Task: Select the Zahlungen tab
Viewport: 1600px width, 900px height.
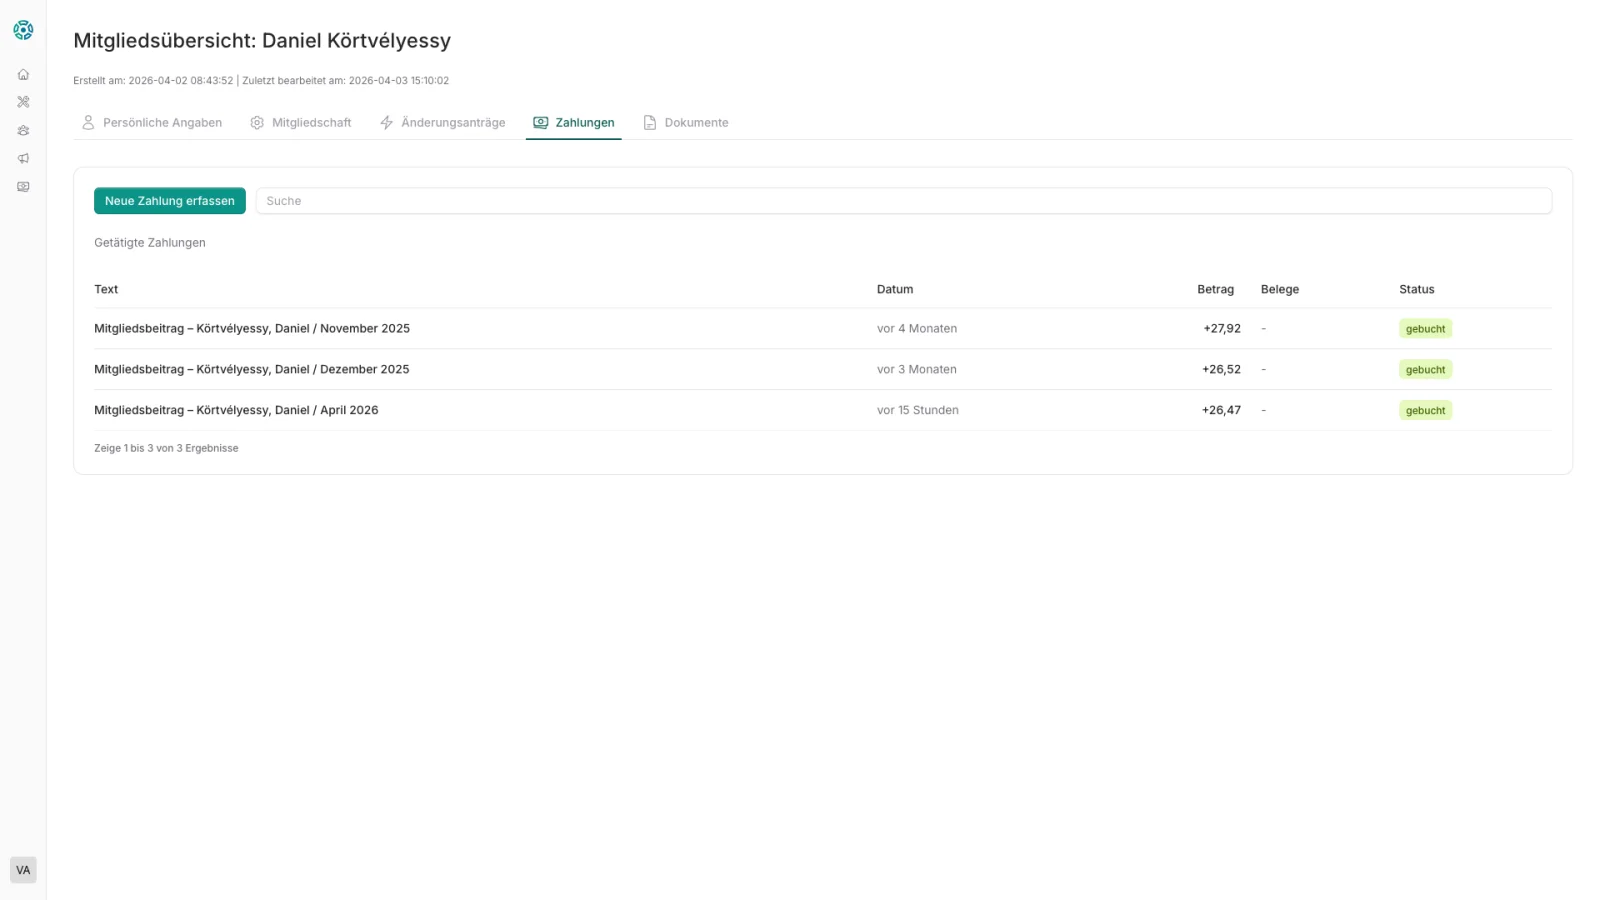Action: click(x=574, y=123)
